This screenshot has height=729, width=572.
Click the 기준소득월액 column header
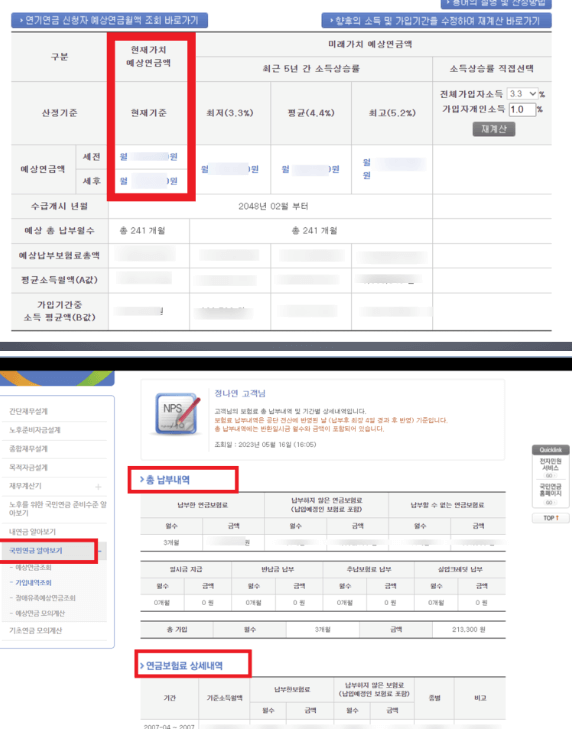click(x=225, y=698)
